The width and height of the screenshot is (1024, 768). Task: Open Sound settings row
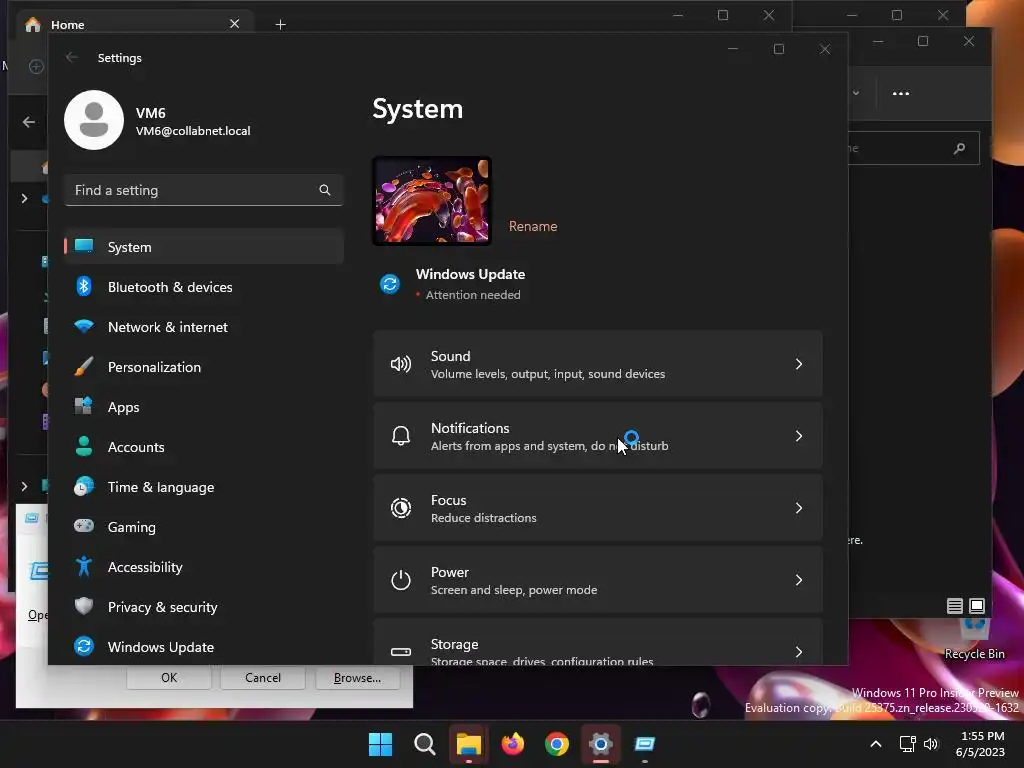click(x=598, y=364)
